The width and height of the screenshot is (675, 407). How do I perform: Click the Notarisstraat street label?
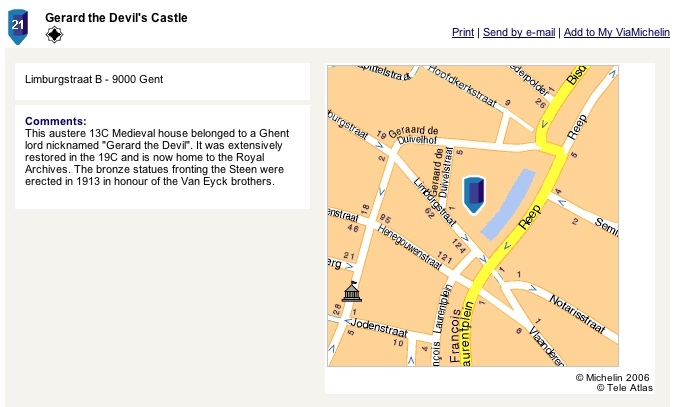click(577, 314)
